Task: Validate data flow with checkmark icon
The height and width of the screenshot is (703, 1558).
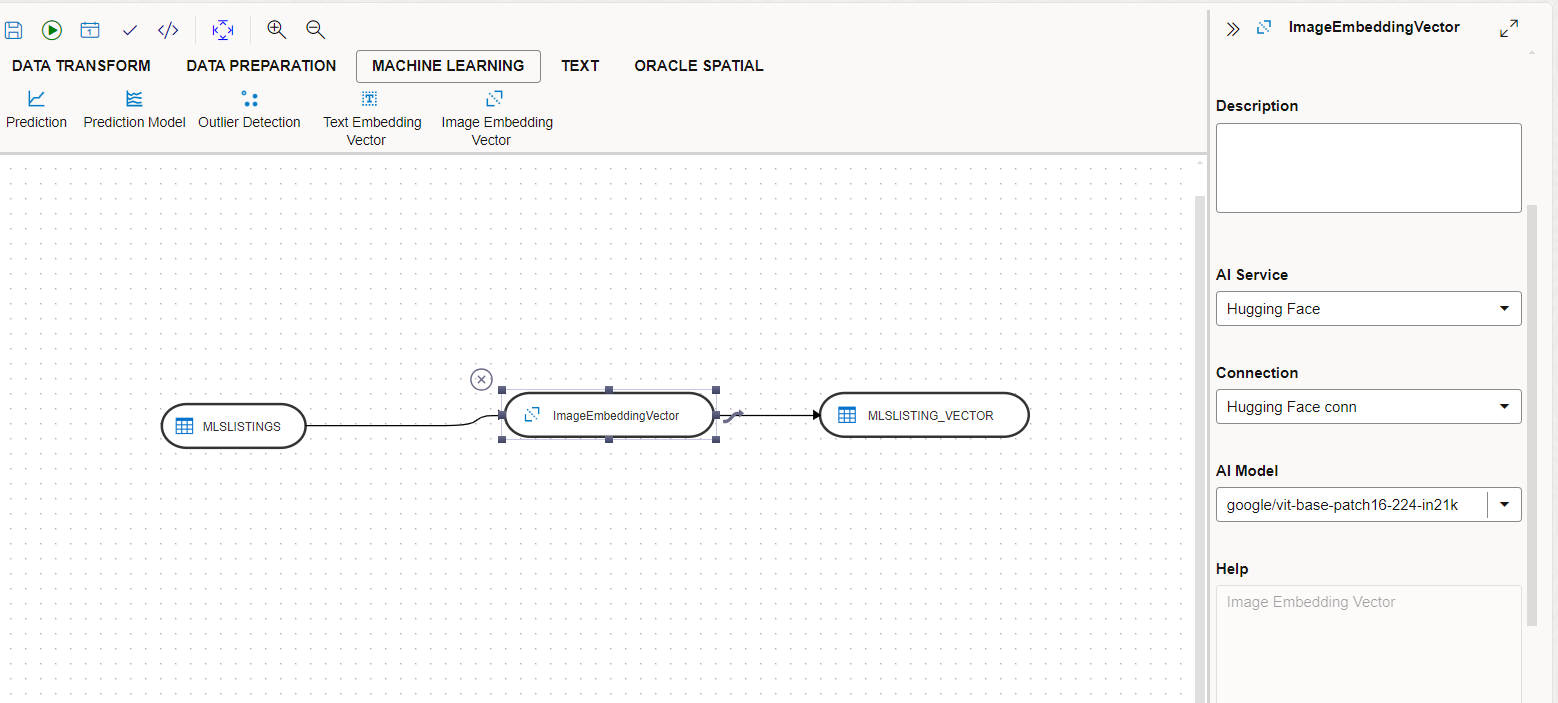Action: point(130,30)
